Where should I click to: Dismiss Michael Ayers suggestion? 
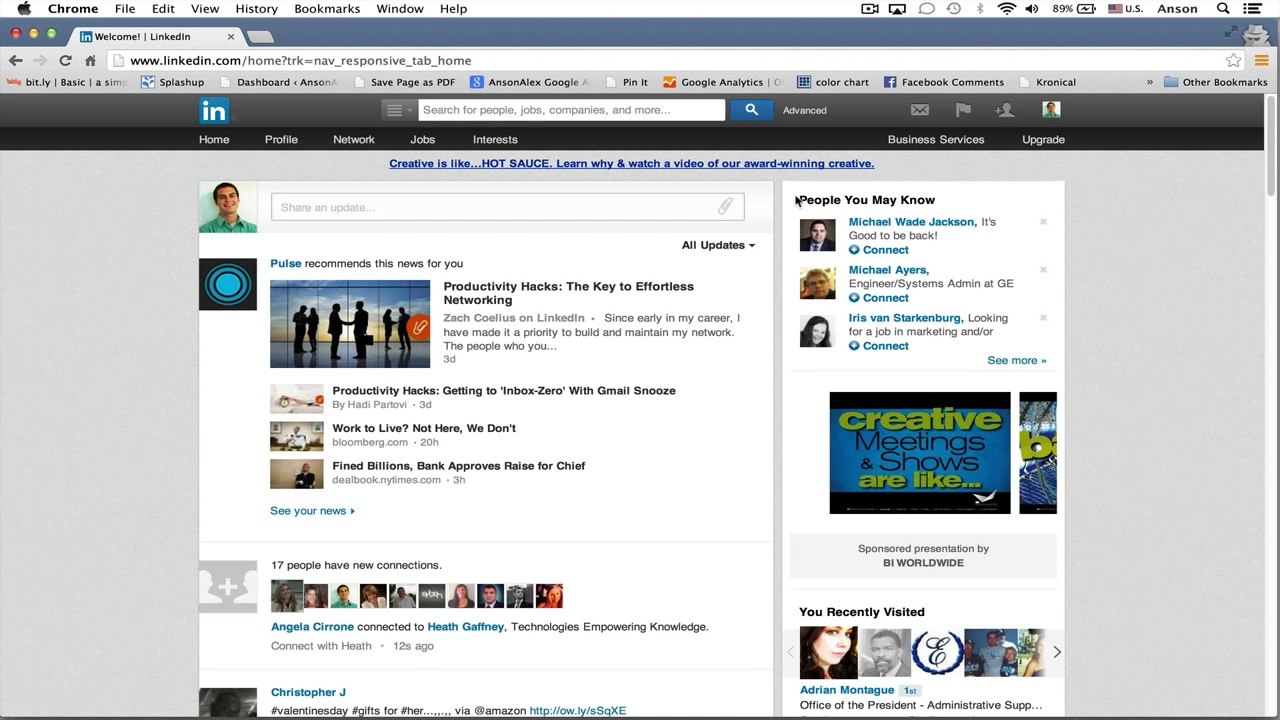tap(1043, 270)
